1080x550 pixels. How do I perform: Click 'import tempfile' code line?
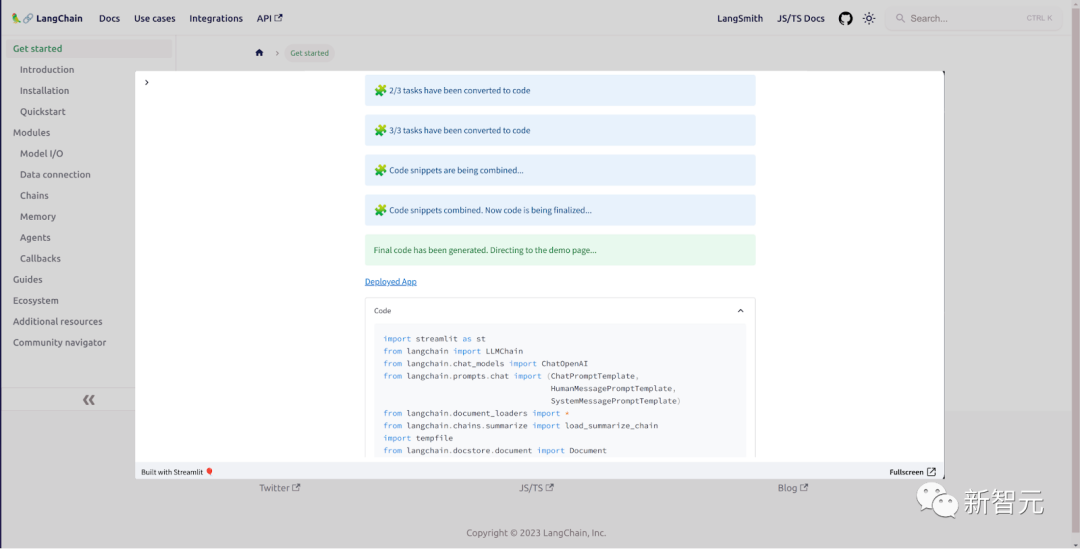(418, 438)
